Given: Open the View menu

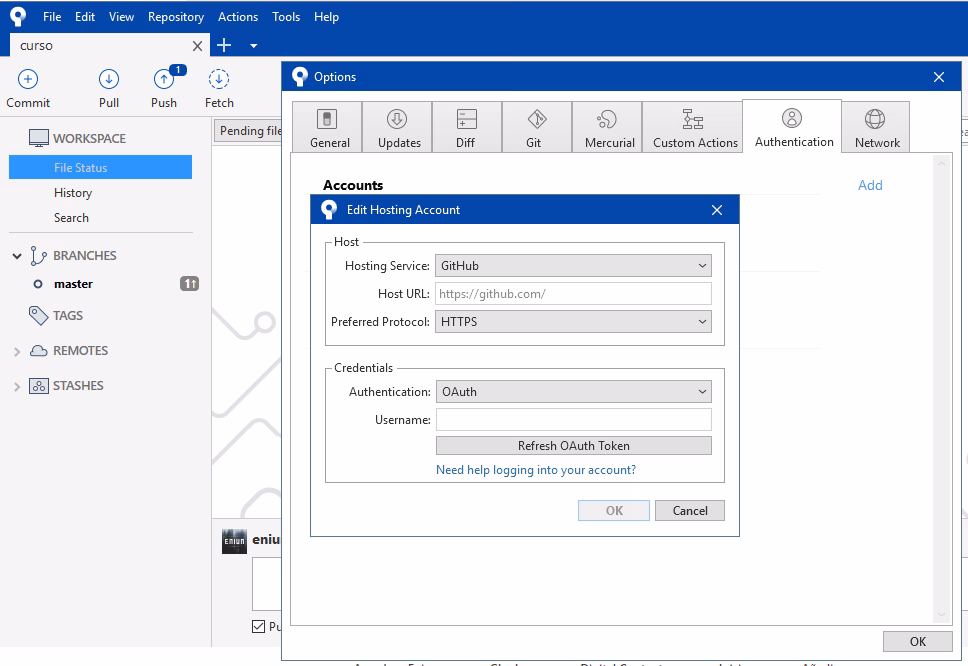Looking at the screenshot, I should (121, 17).
